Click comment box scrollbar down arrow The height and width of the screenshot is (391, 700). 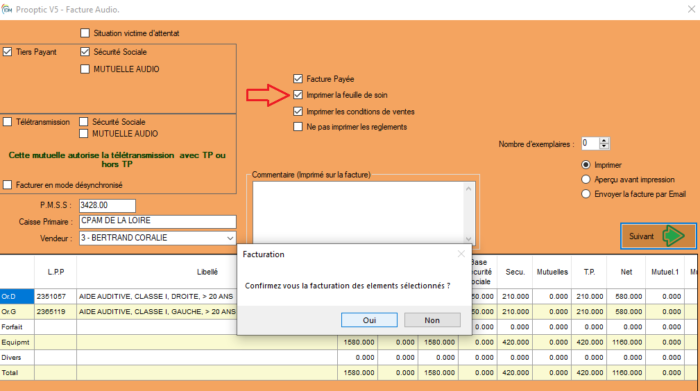click(x=468, y=239)
